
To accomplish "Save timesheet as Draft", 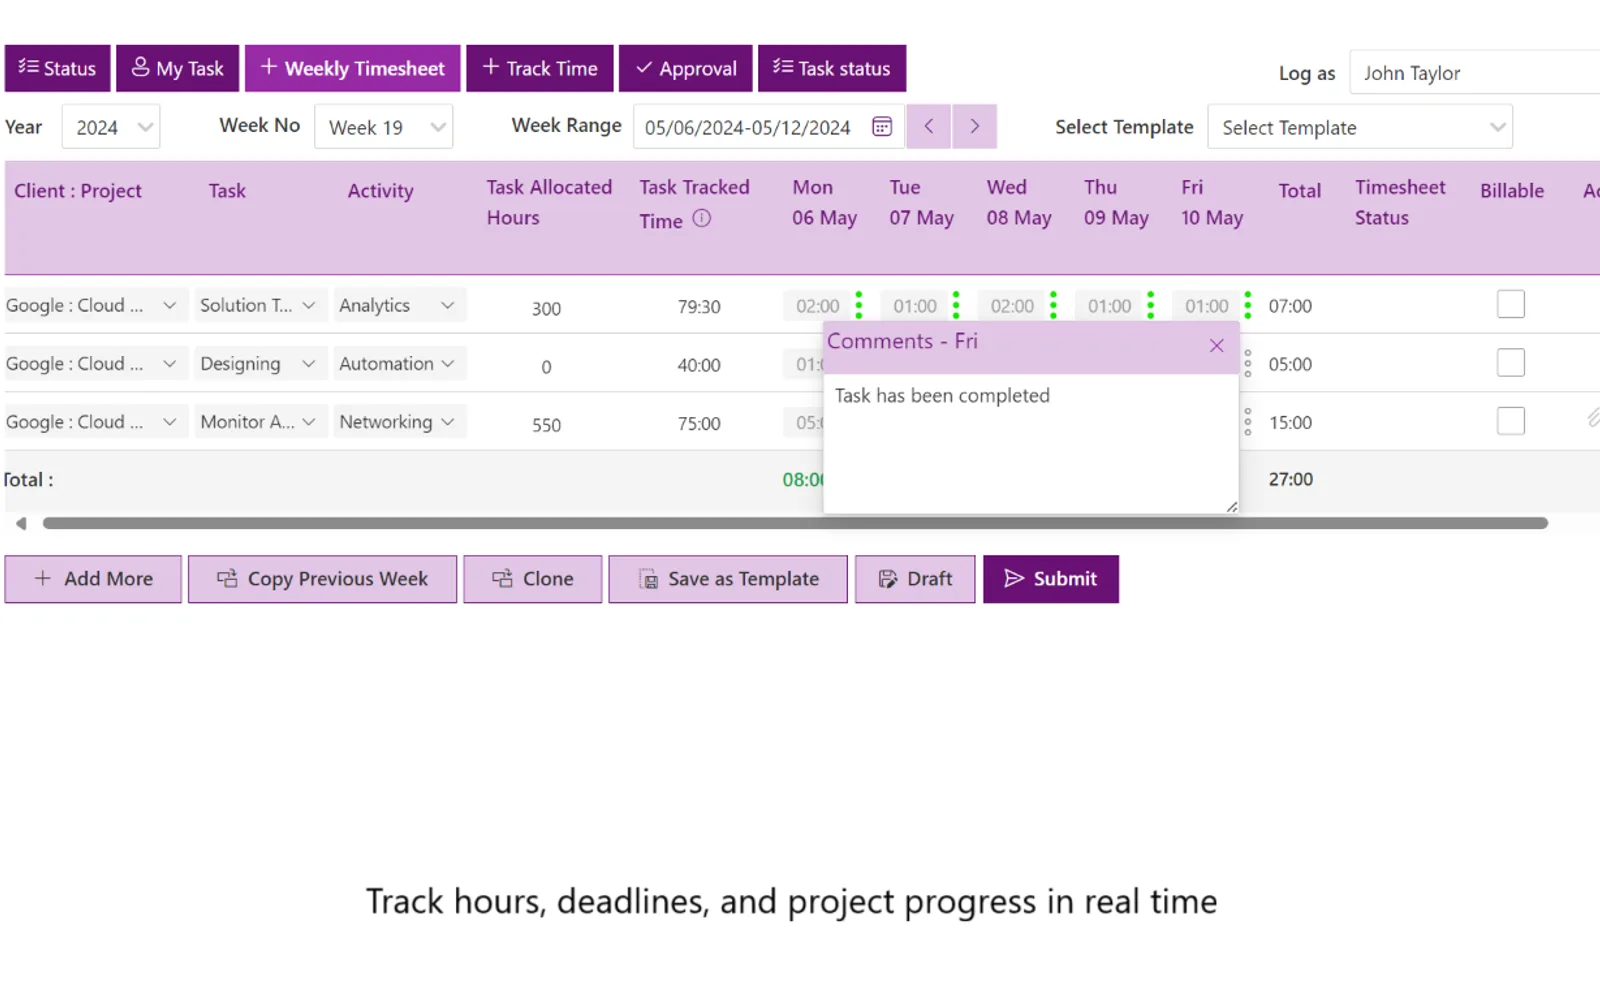I will pyautogui.click(x=915, y=579).
